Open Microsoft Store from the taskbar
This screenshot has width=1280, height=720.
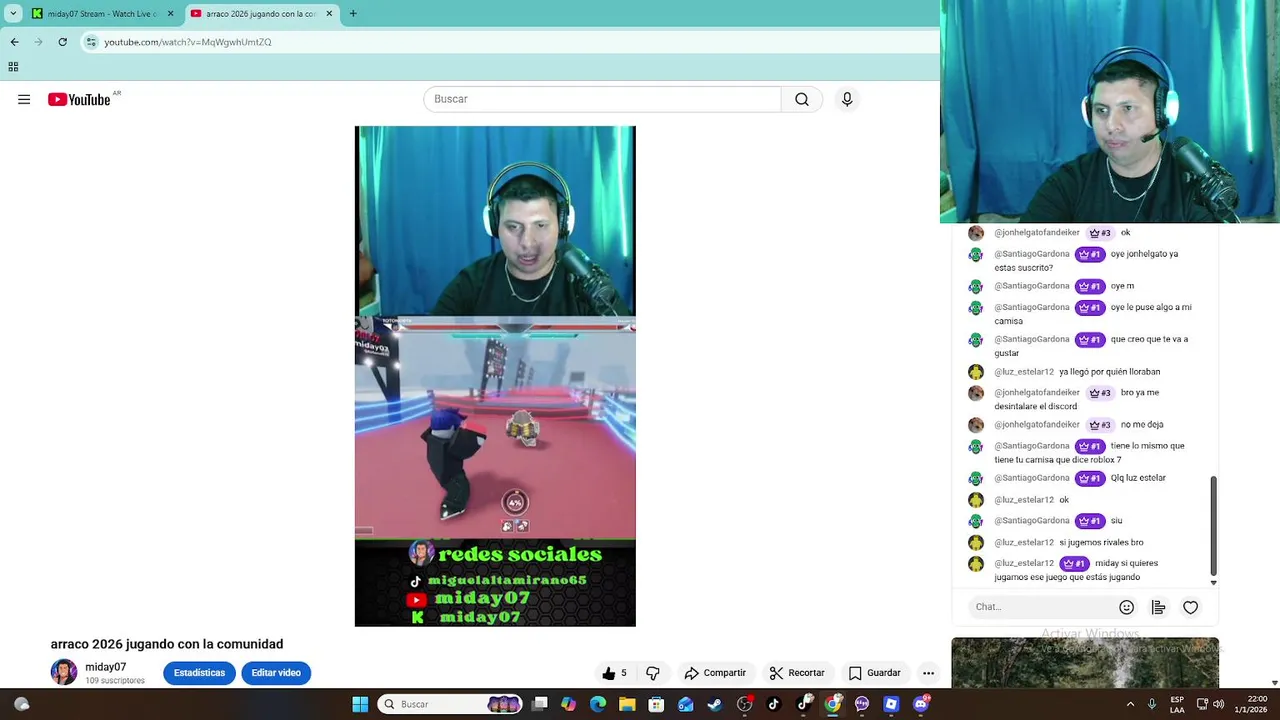coord(656,704)
